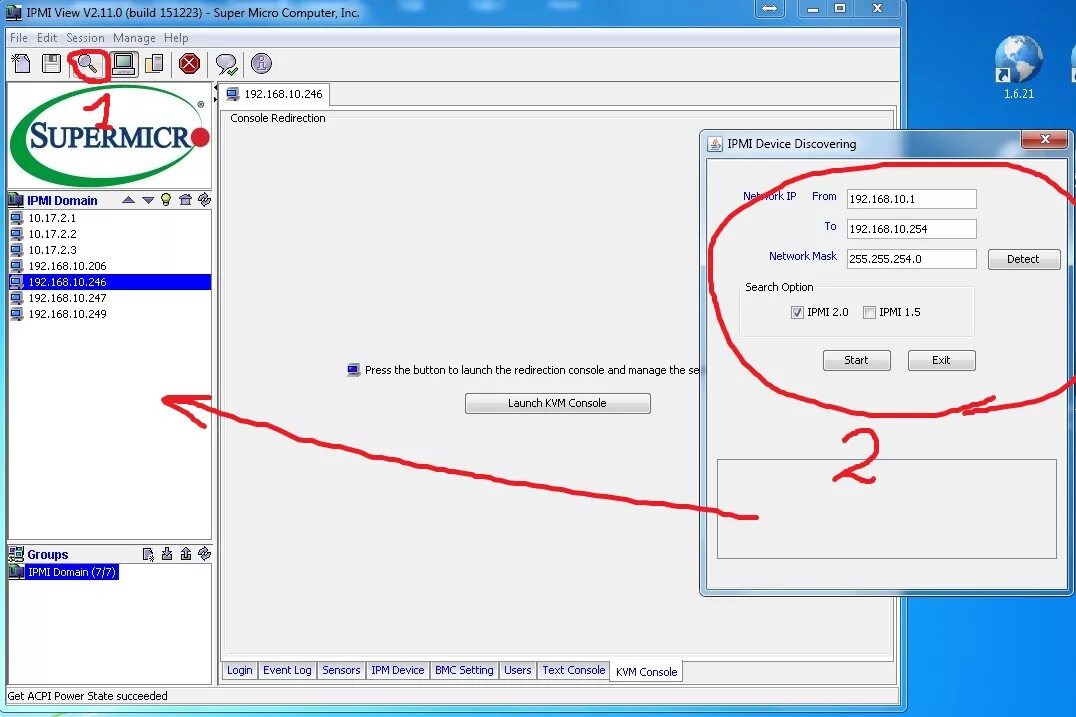Click the up triangle in IPMI Domain header

[x=128, y=200]
